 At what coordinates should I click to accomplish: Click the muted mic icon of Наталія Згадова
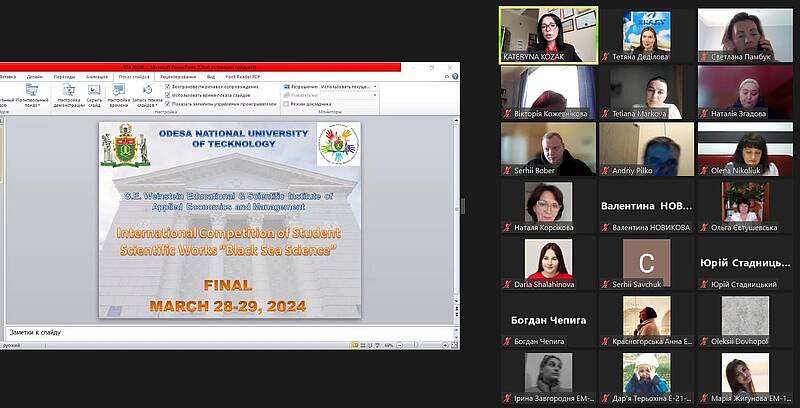(704, 114)
